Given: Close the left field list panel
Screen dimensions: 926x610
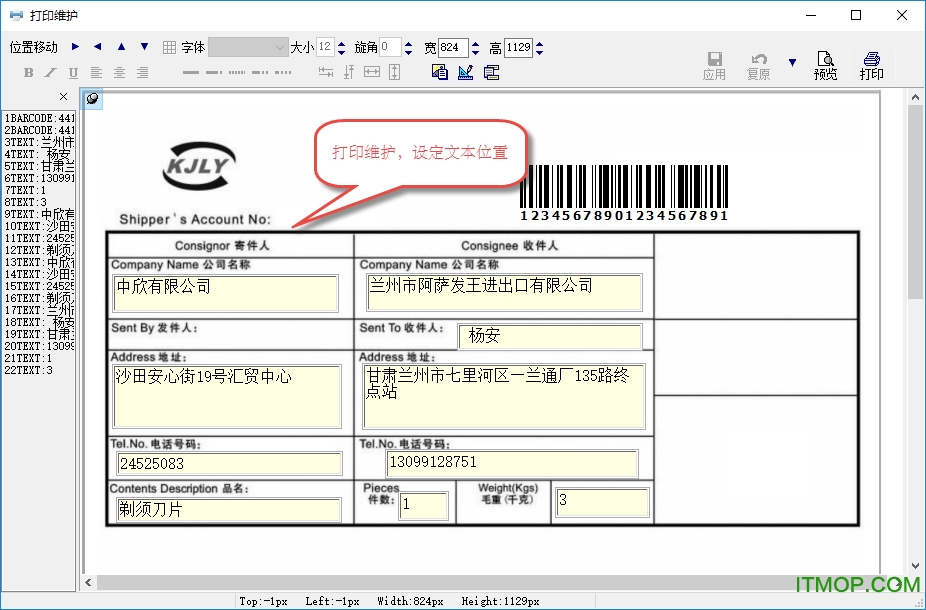Looking at the screenshot, I should coord(63,97).
